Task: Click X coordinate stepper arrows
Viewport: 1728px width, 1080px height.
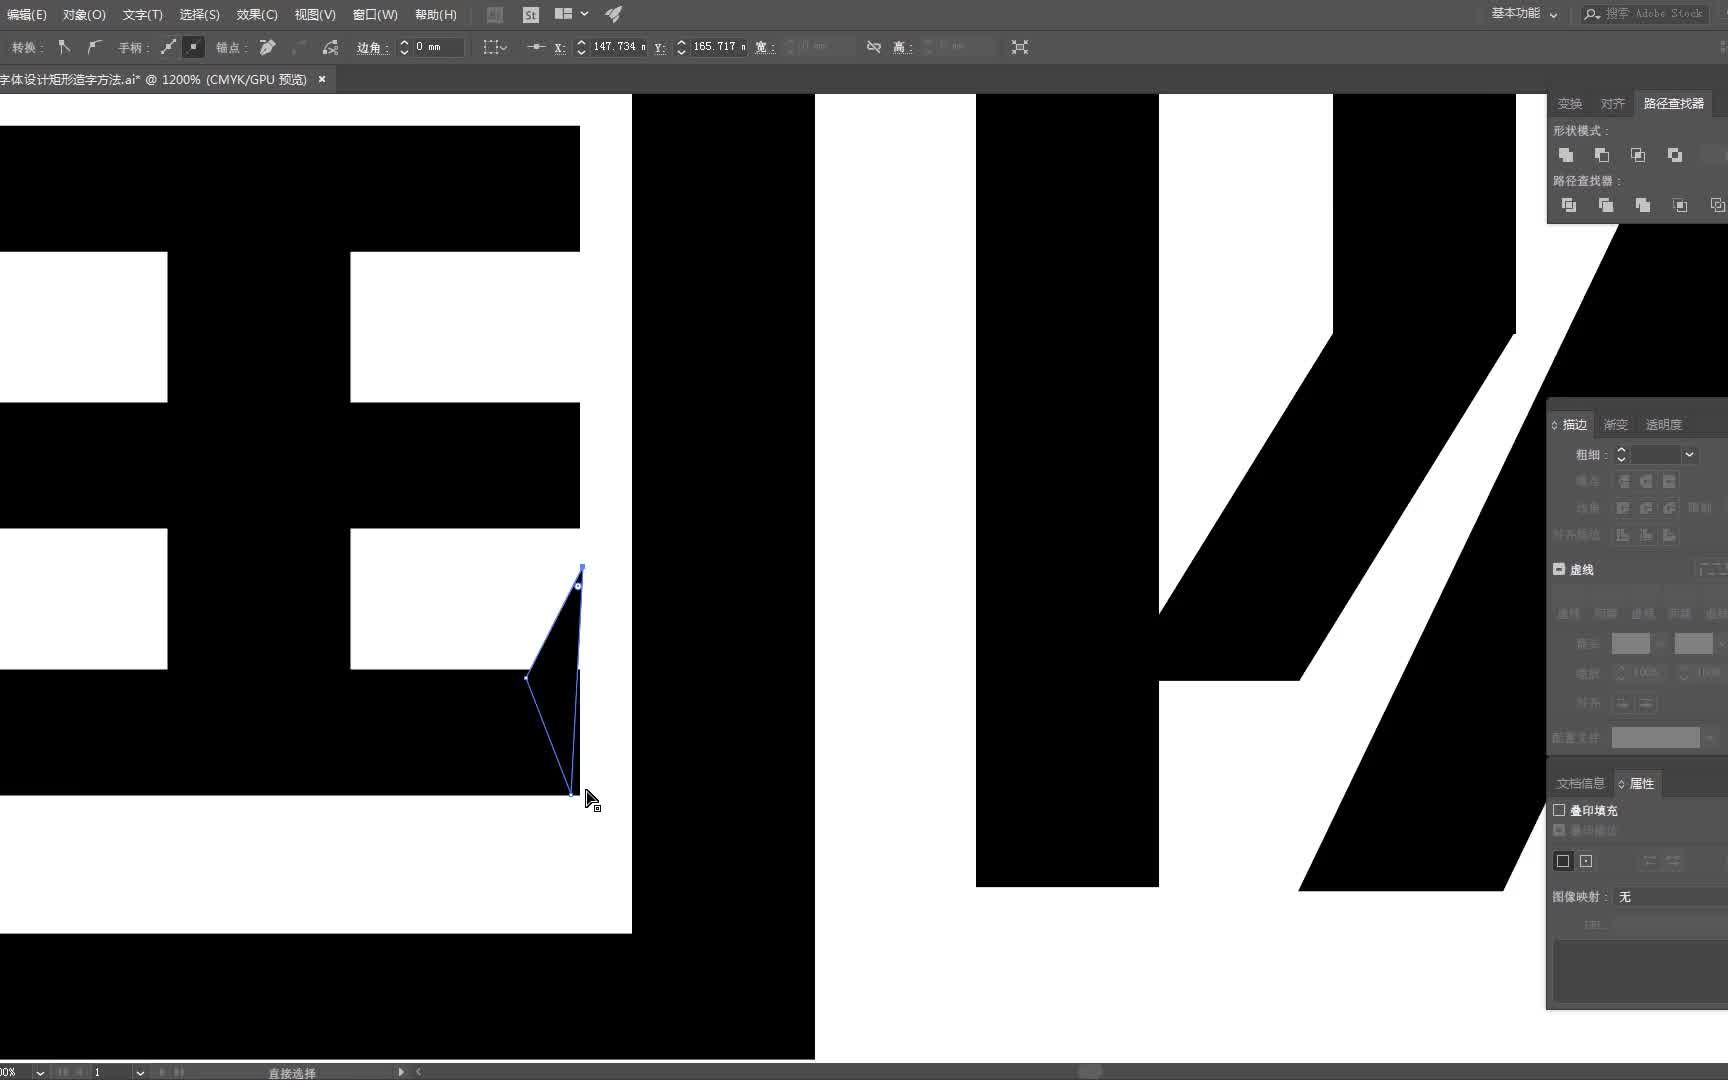Action: coord(581,47)
